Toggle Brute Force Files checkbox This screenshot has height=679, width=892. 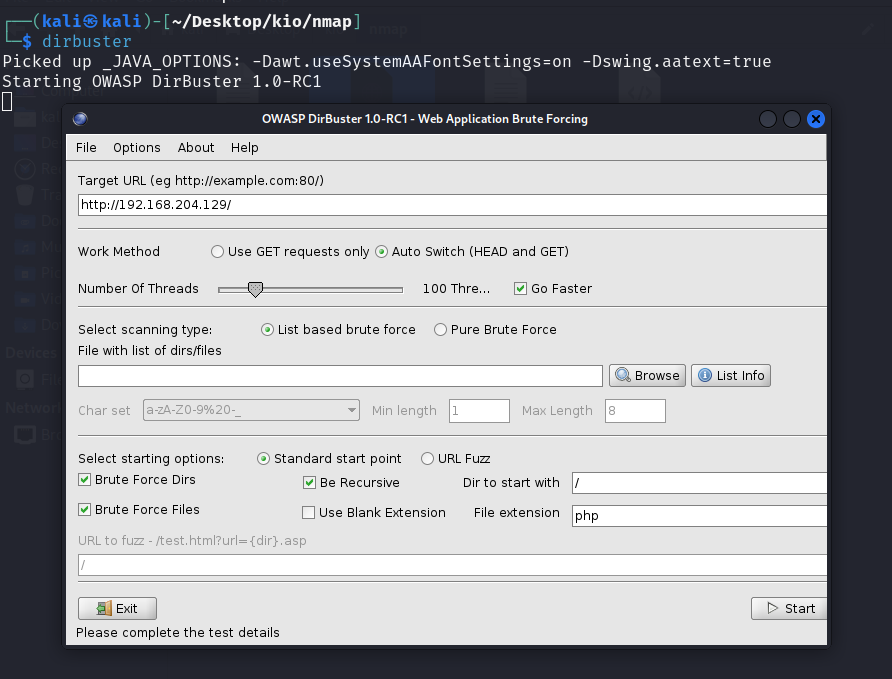[84, 509]
